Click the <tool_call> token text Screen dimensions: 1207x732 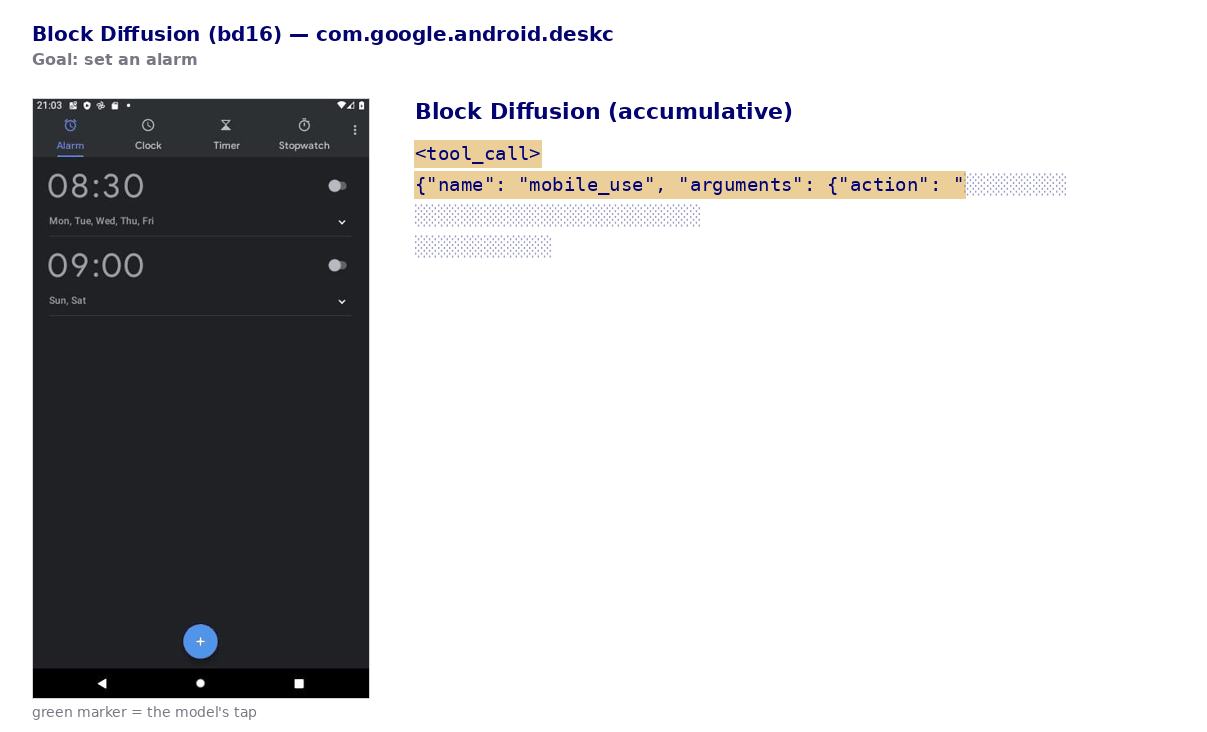(478, 154)
